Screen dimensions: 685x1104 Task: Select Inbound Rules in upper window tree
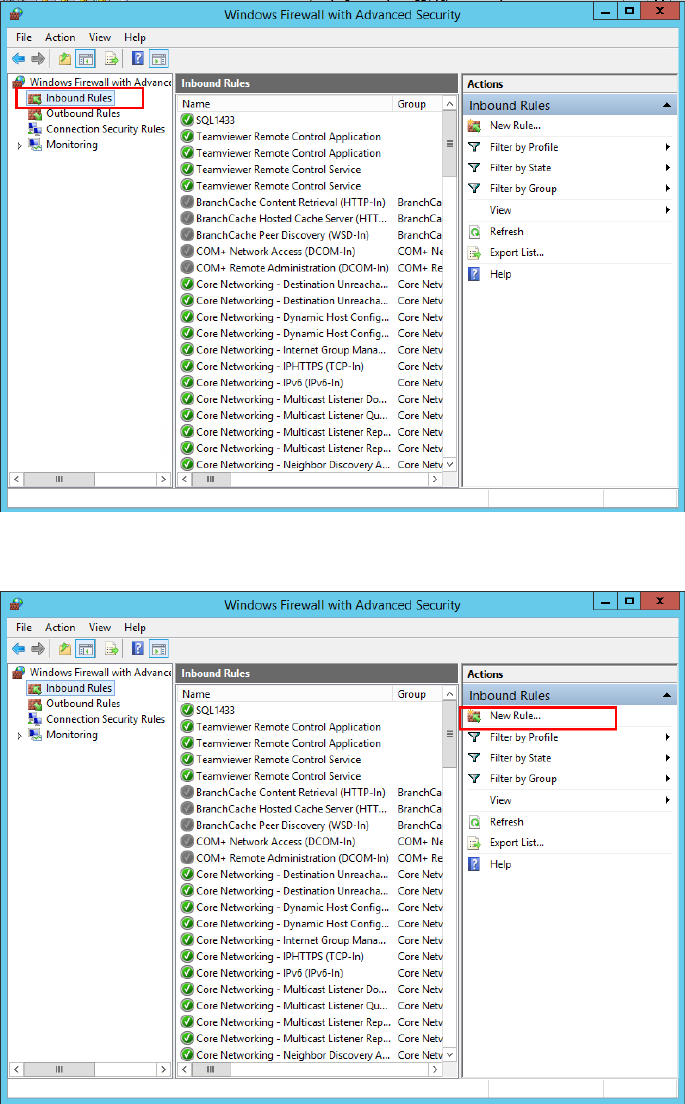pyautogui.click(x=79, y=98)
